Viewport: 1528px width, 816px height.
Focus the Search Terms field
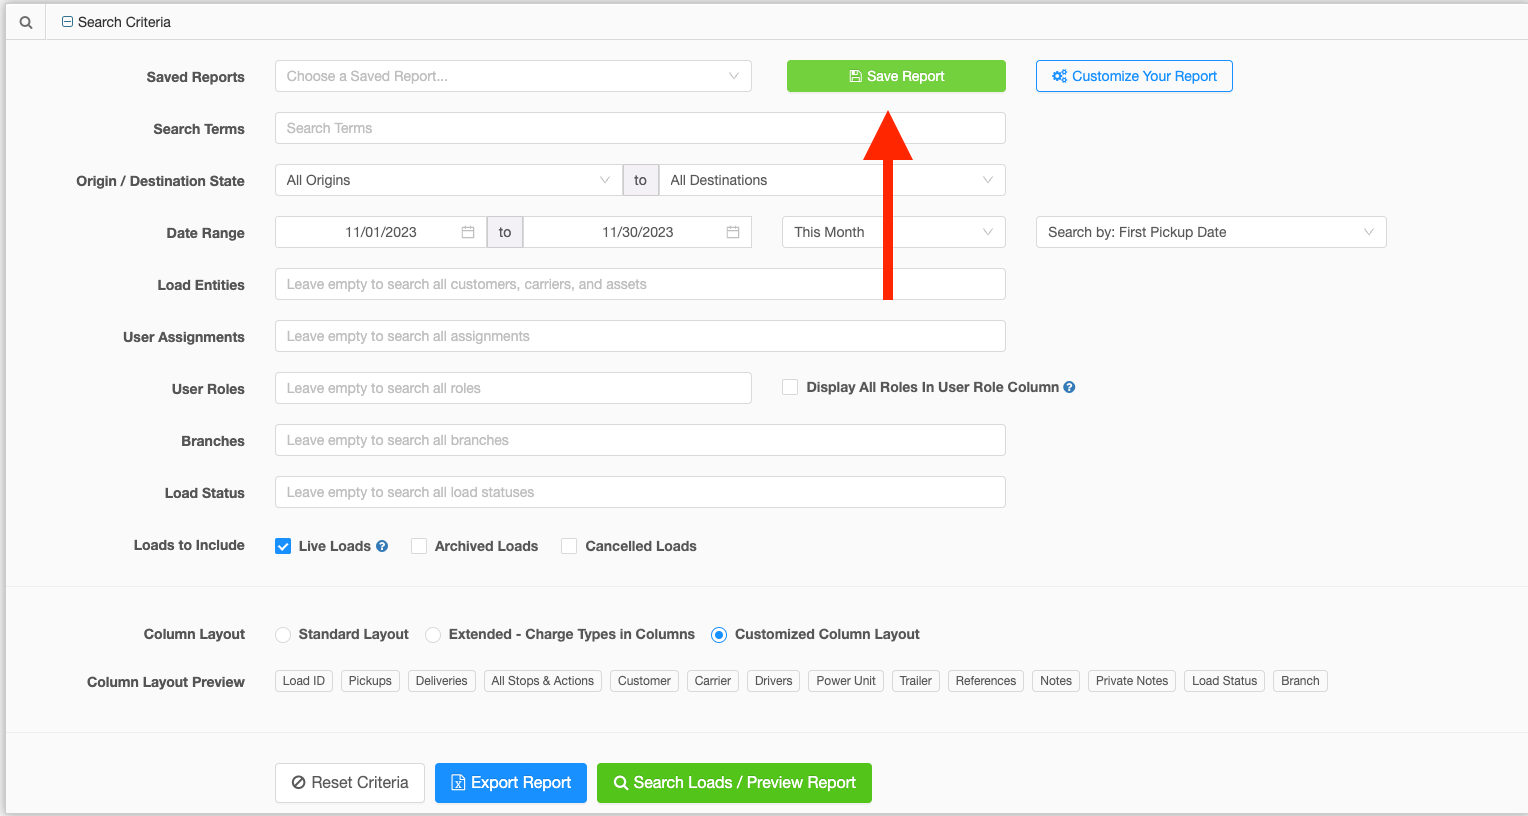640,128
